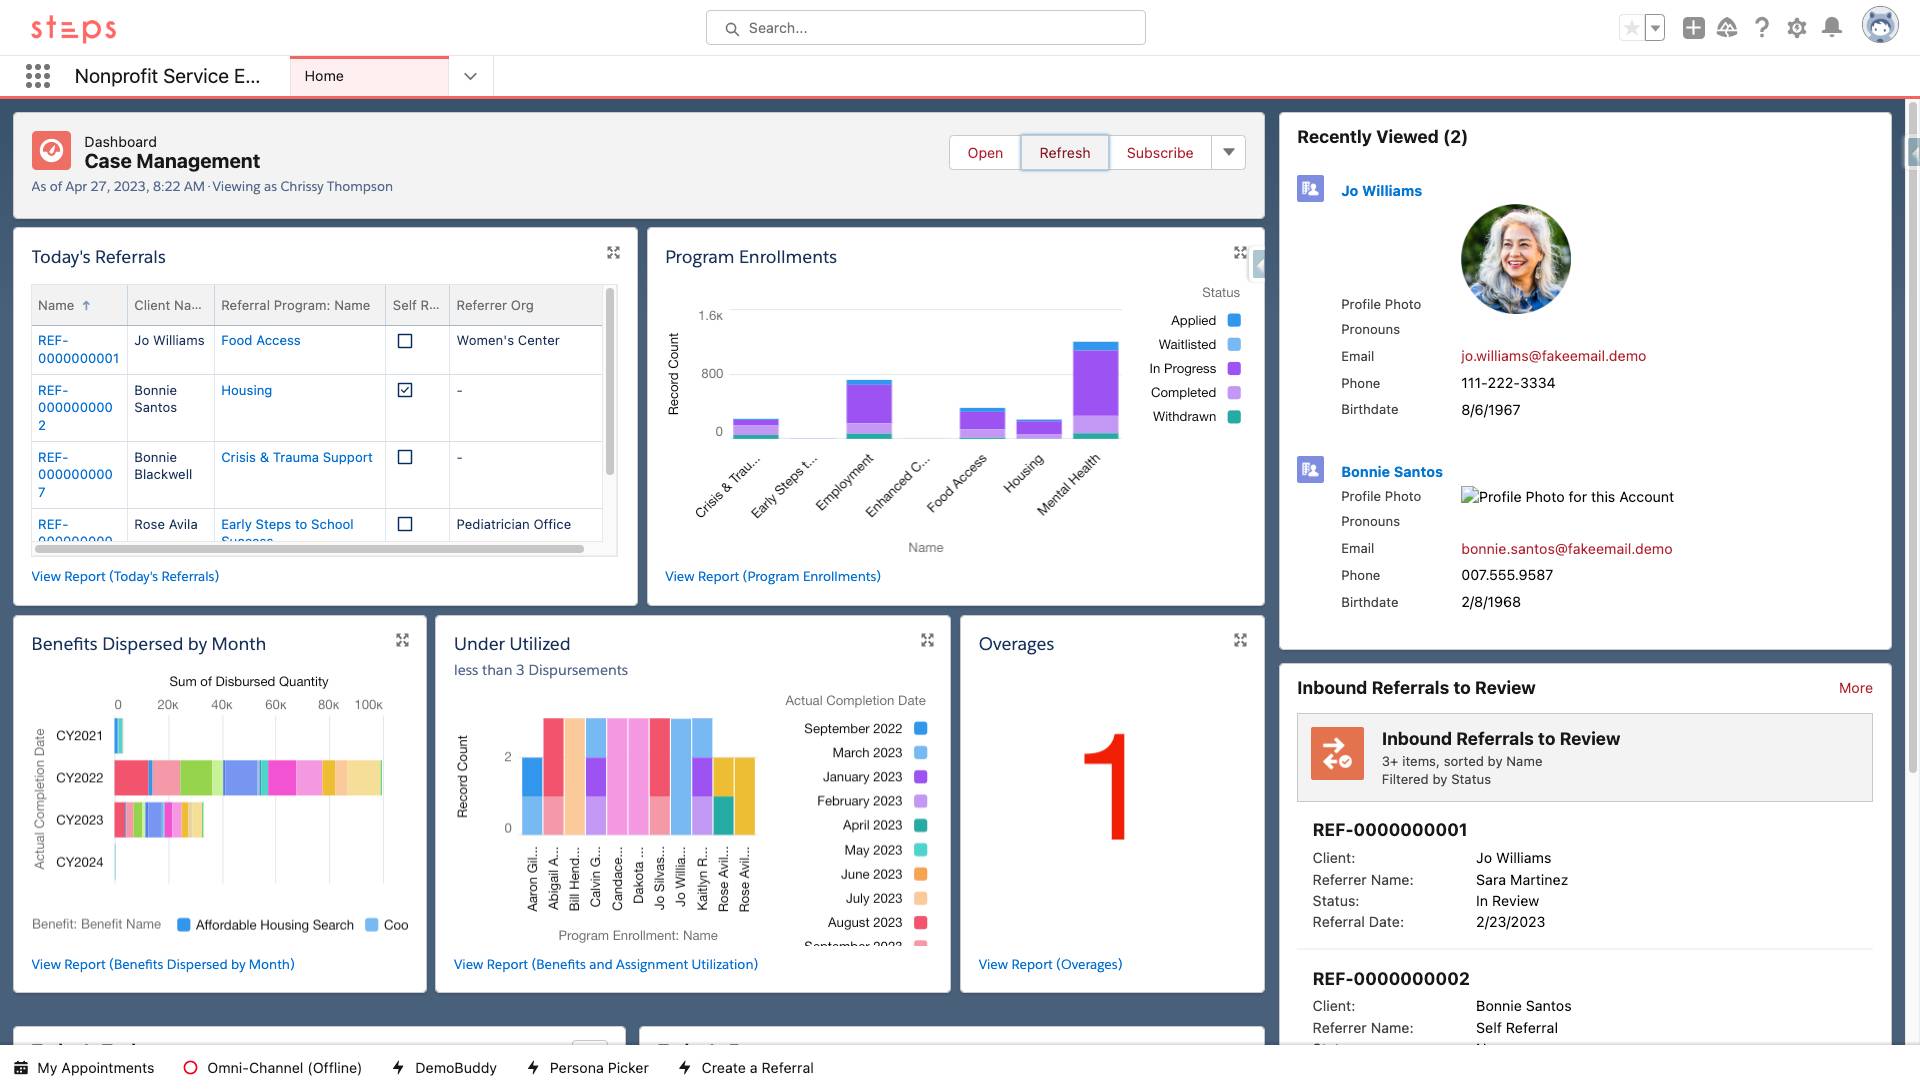The image size is (1920, 1089).
Task: Click the favorites star icon
Action: point(1631,28)
